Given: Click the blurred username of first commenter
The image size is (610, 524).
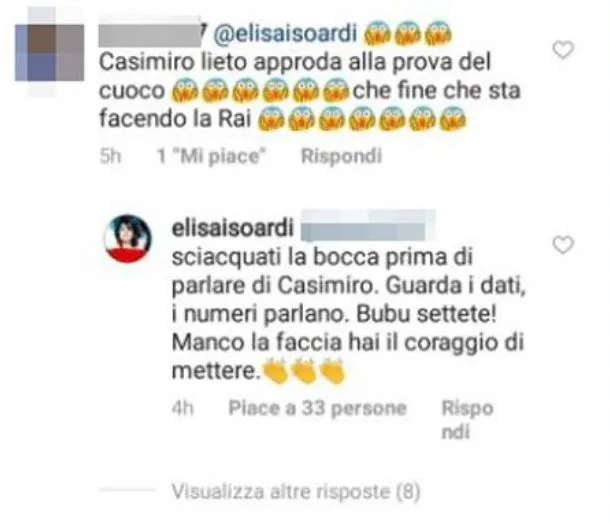Looking at the screenshot, I should [149, 32].
